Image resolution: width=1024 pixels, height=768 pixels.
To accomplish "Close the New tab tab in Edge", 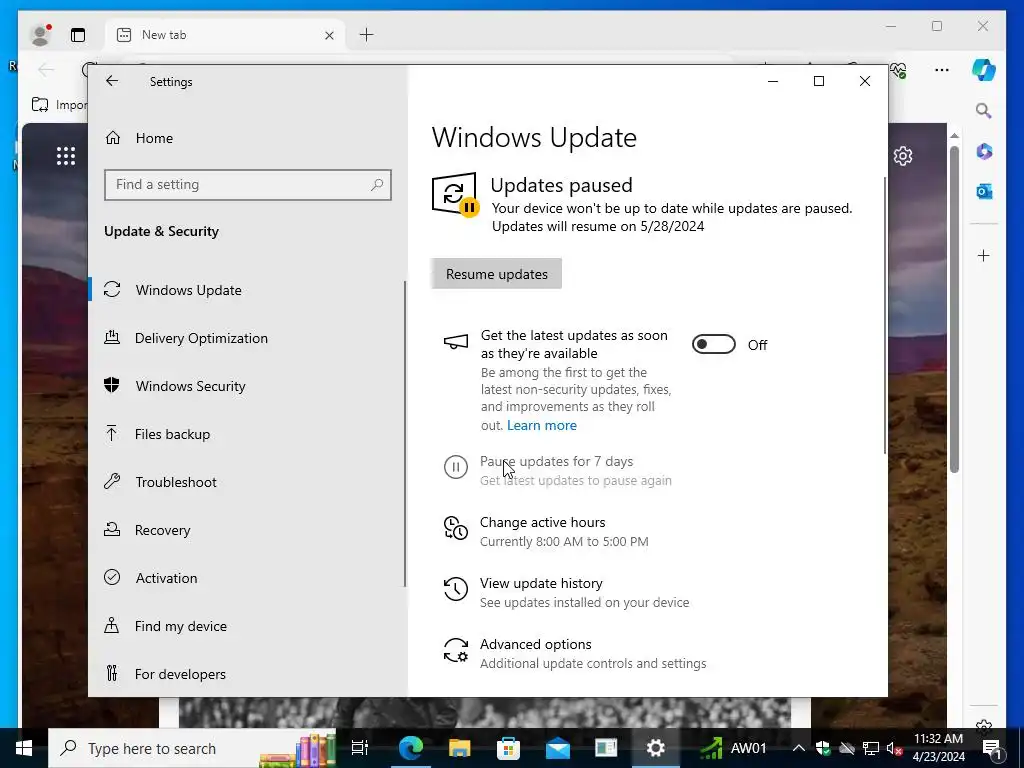I will click(x=329, y=35).
